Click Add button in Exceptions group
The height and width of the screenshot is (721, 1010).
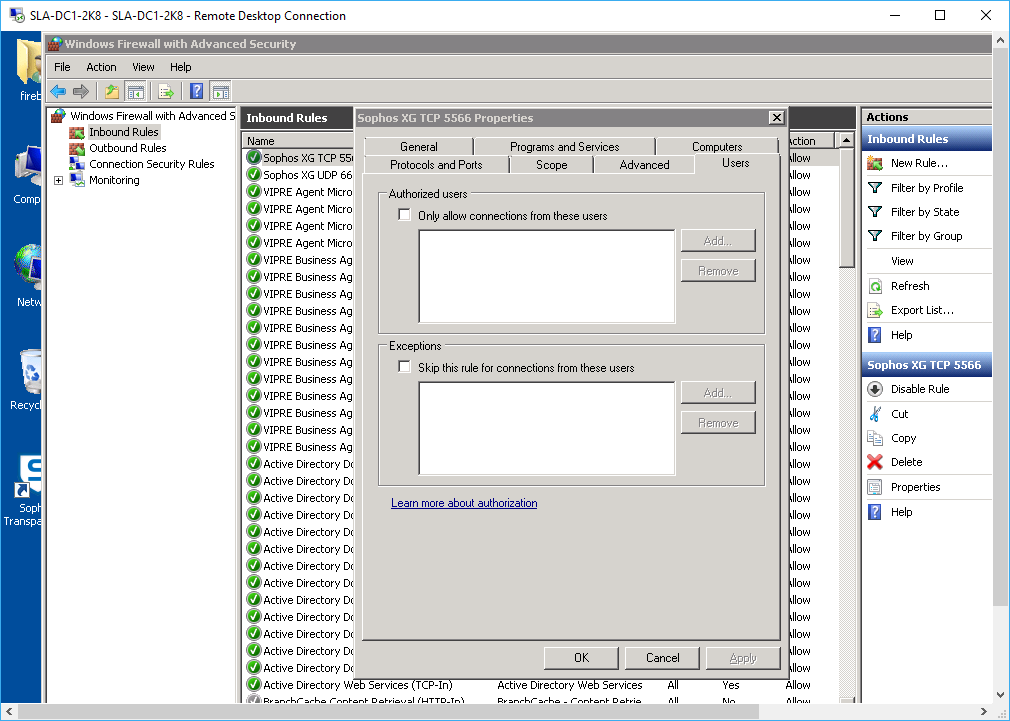[718, 392]
